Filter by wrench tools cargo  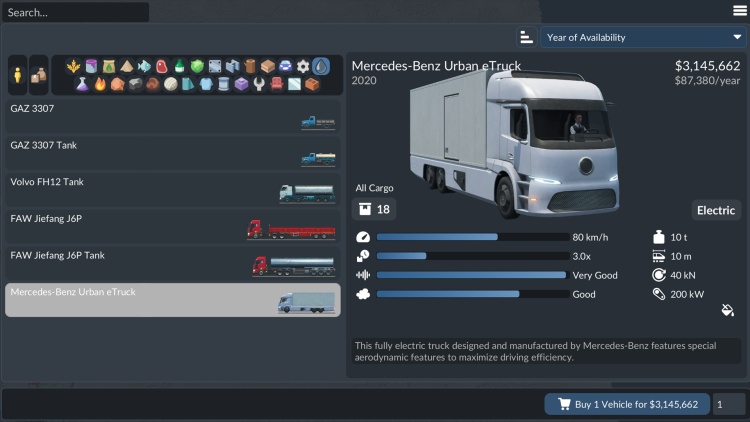[x=259, y=84]
